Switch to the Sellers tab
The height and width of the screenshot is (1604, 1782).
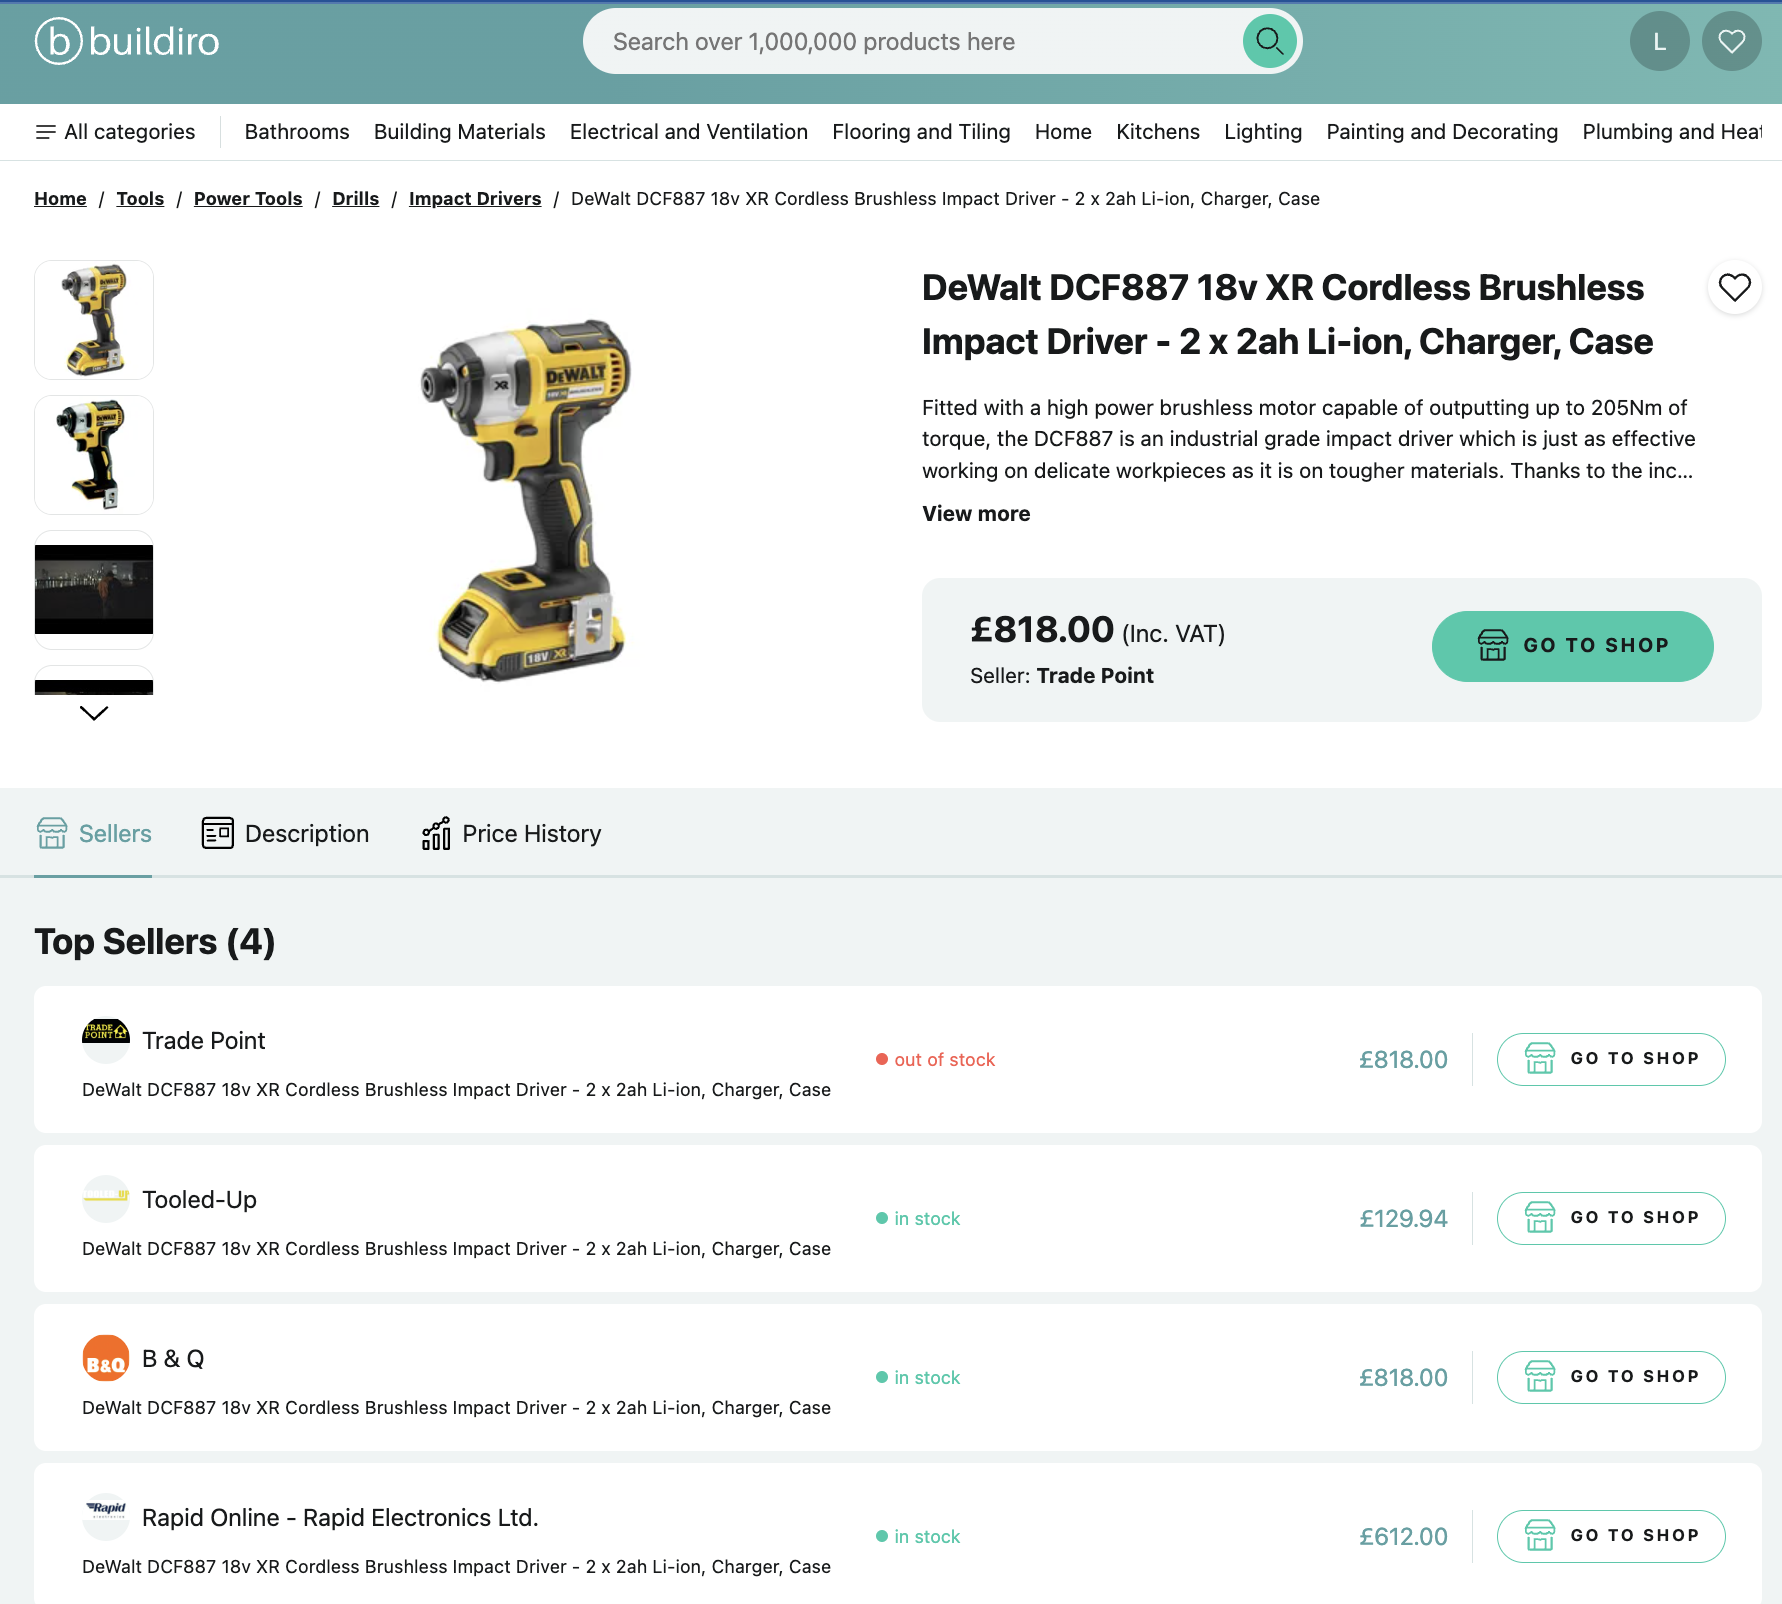tap(93, 833)
